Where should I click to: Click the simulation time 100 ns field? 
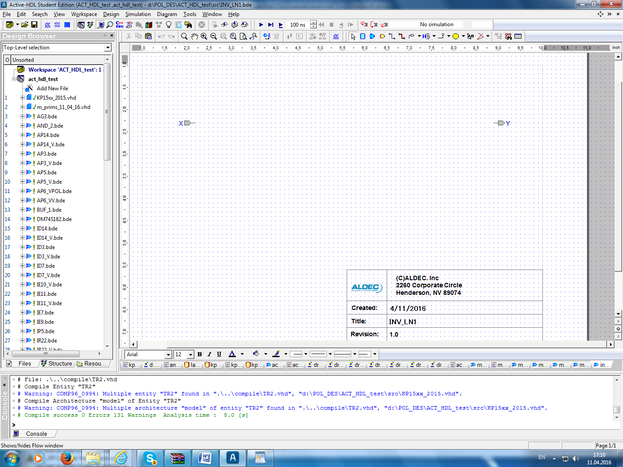coord(299,24)
